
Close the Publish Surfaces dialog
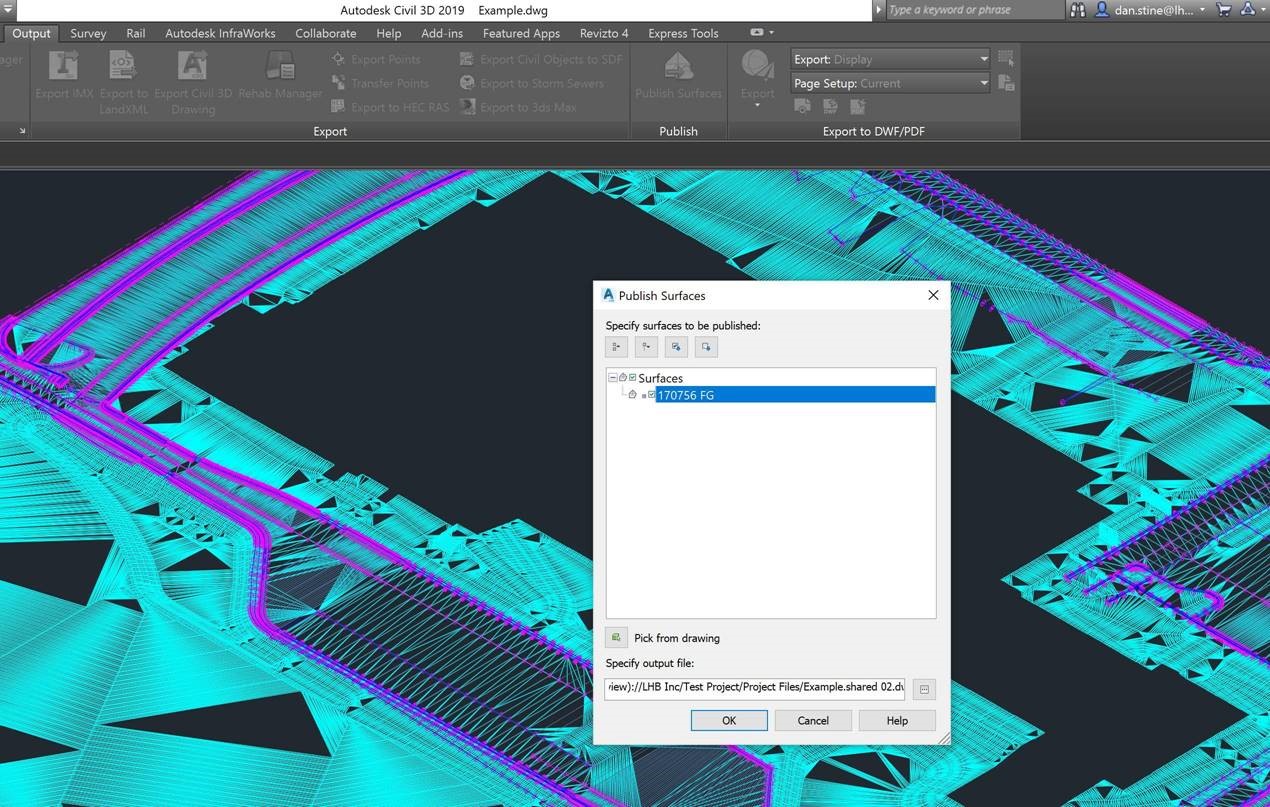tap(933, 295)
